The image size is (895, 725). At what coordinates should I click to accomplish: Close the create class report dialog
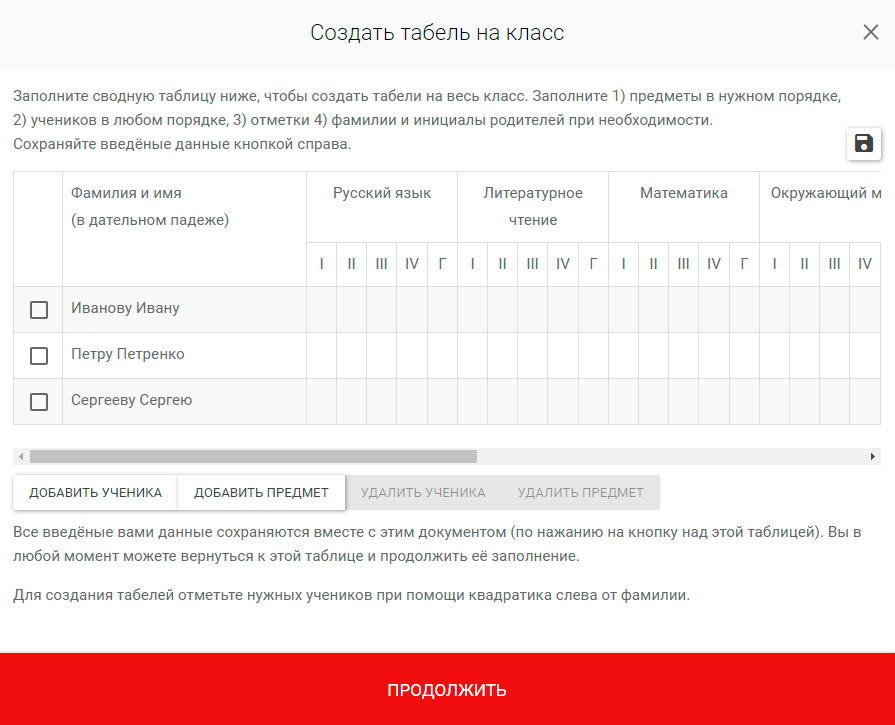pos(870,32)
